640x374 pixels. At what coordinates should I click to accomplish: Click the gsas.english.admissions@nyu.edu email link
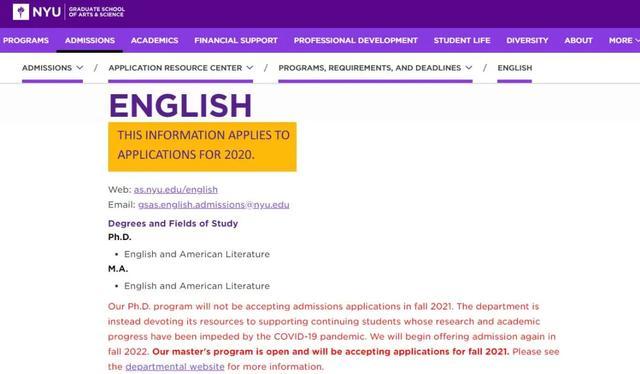click(x=213, y=205)
